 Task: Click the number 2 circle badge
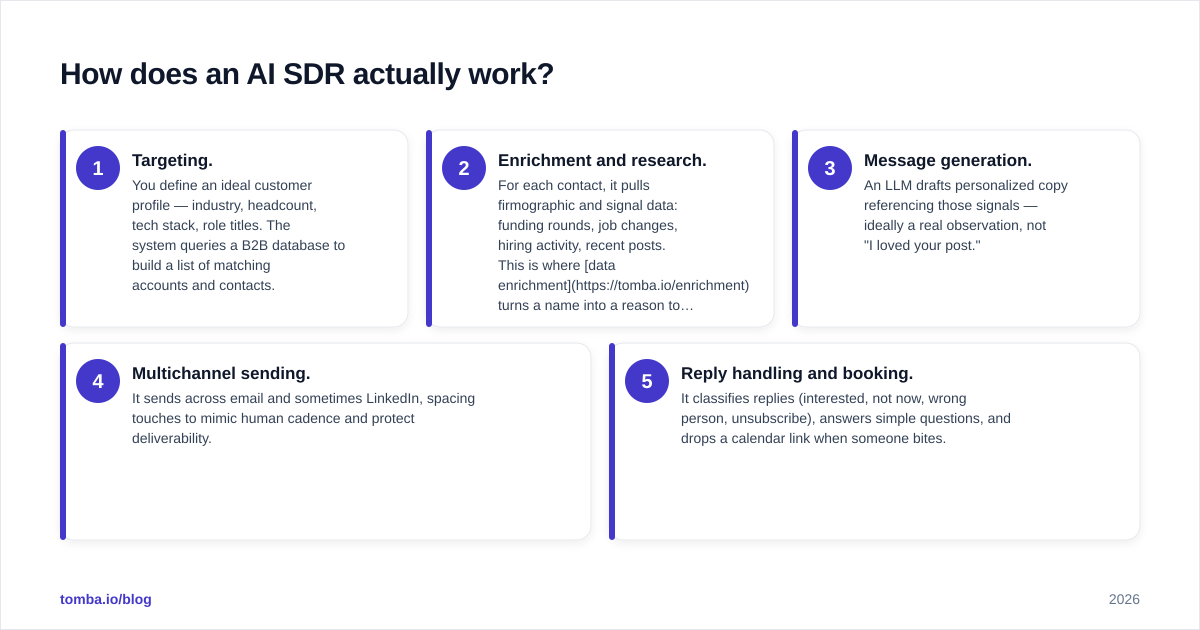click(464, 168)
